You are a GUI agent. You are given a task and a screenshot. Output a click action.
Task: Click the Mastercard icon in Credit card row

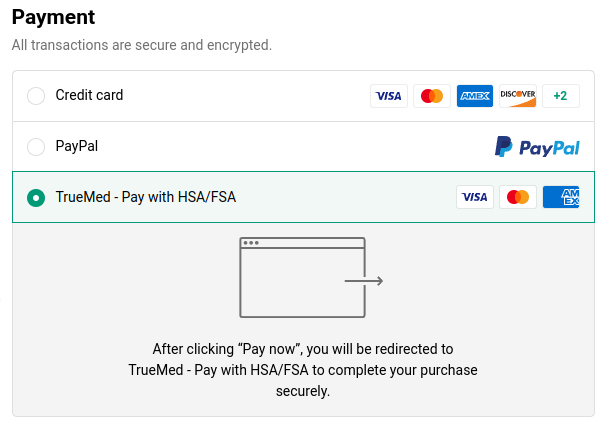coord(432,96)
